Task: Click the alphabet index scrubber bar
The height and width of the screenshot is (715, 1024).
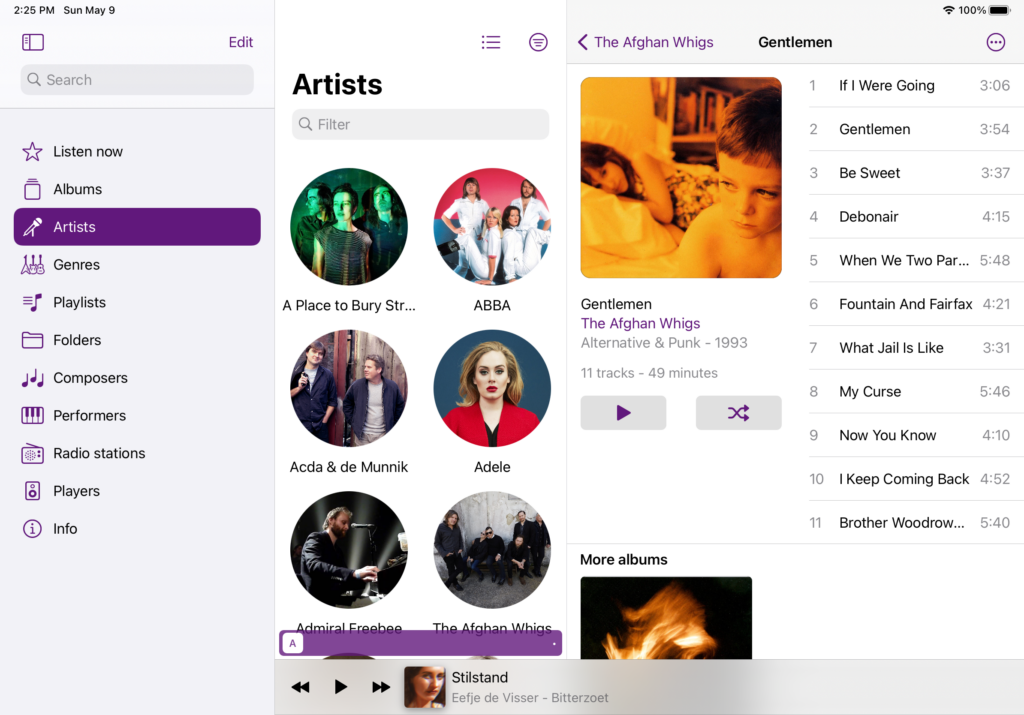Action: click(421, 643)
